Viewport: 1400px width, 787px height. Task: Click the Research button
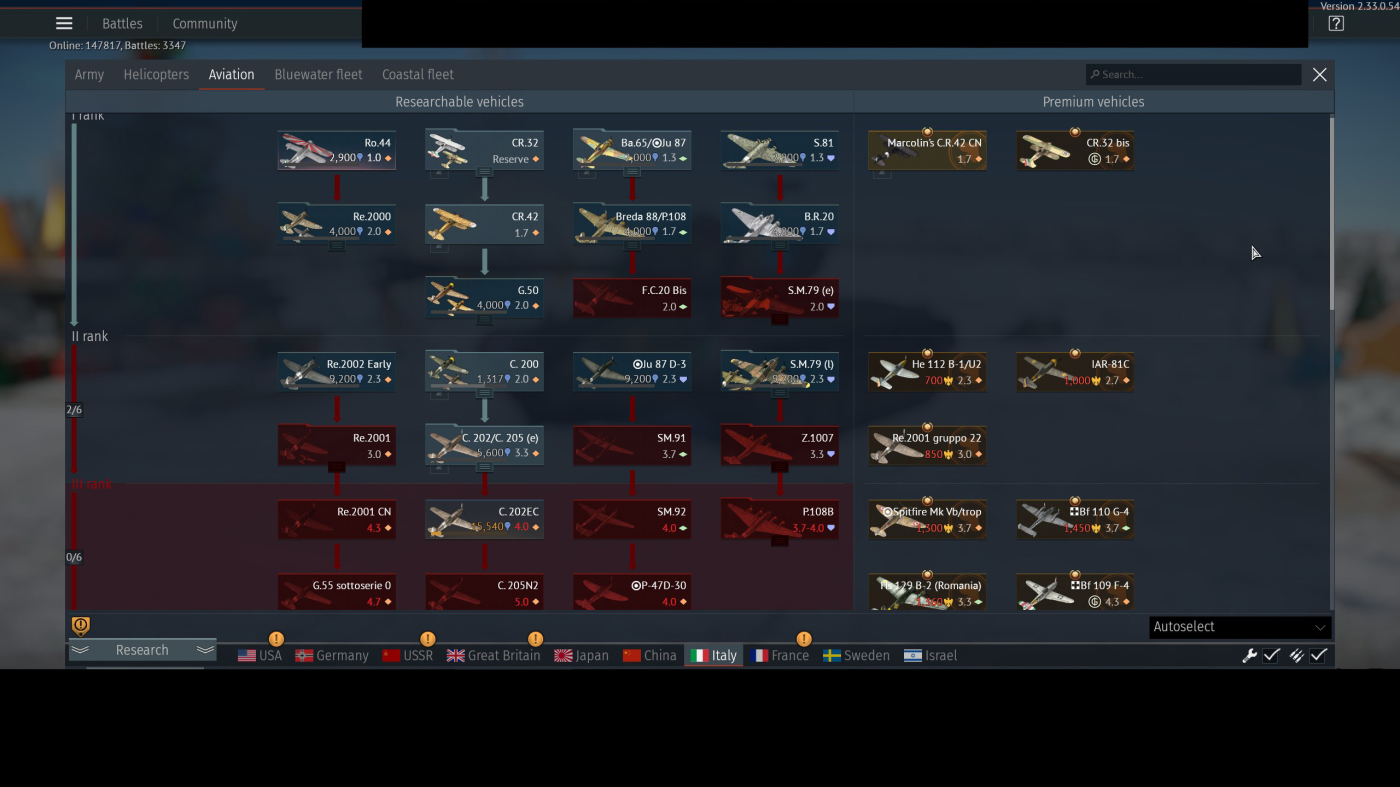pyautogui.click(x=142, y=650)
